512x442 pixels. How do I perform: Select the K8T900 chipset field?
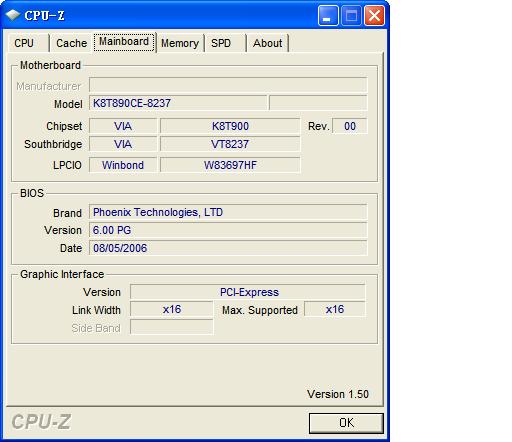pyautogui.click(x=230, y=126)
